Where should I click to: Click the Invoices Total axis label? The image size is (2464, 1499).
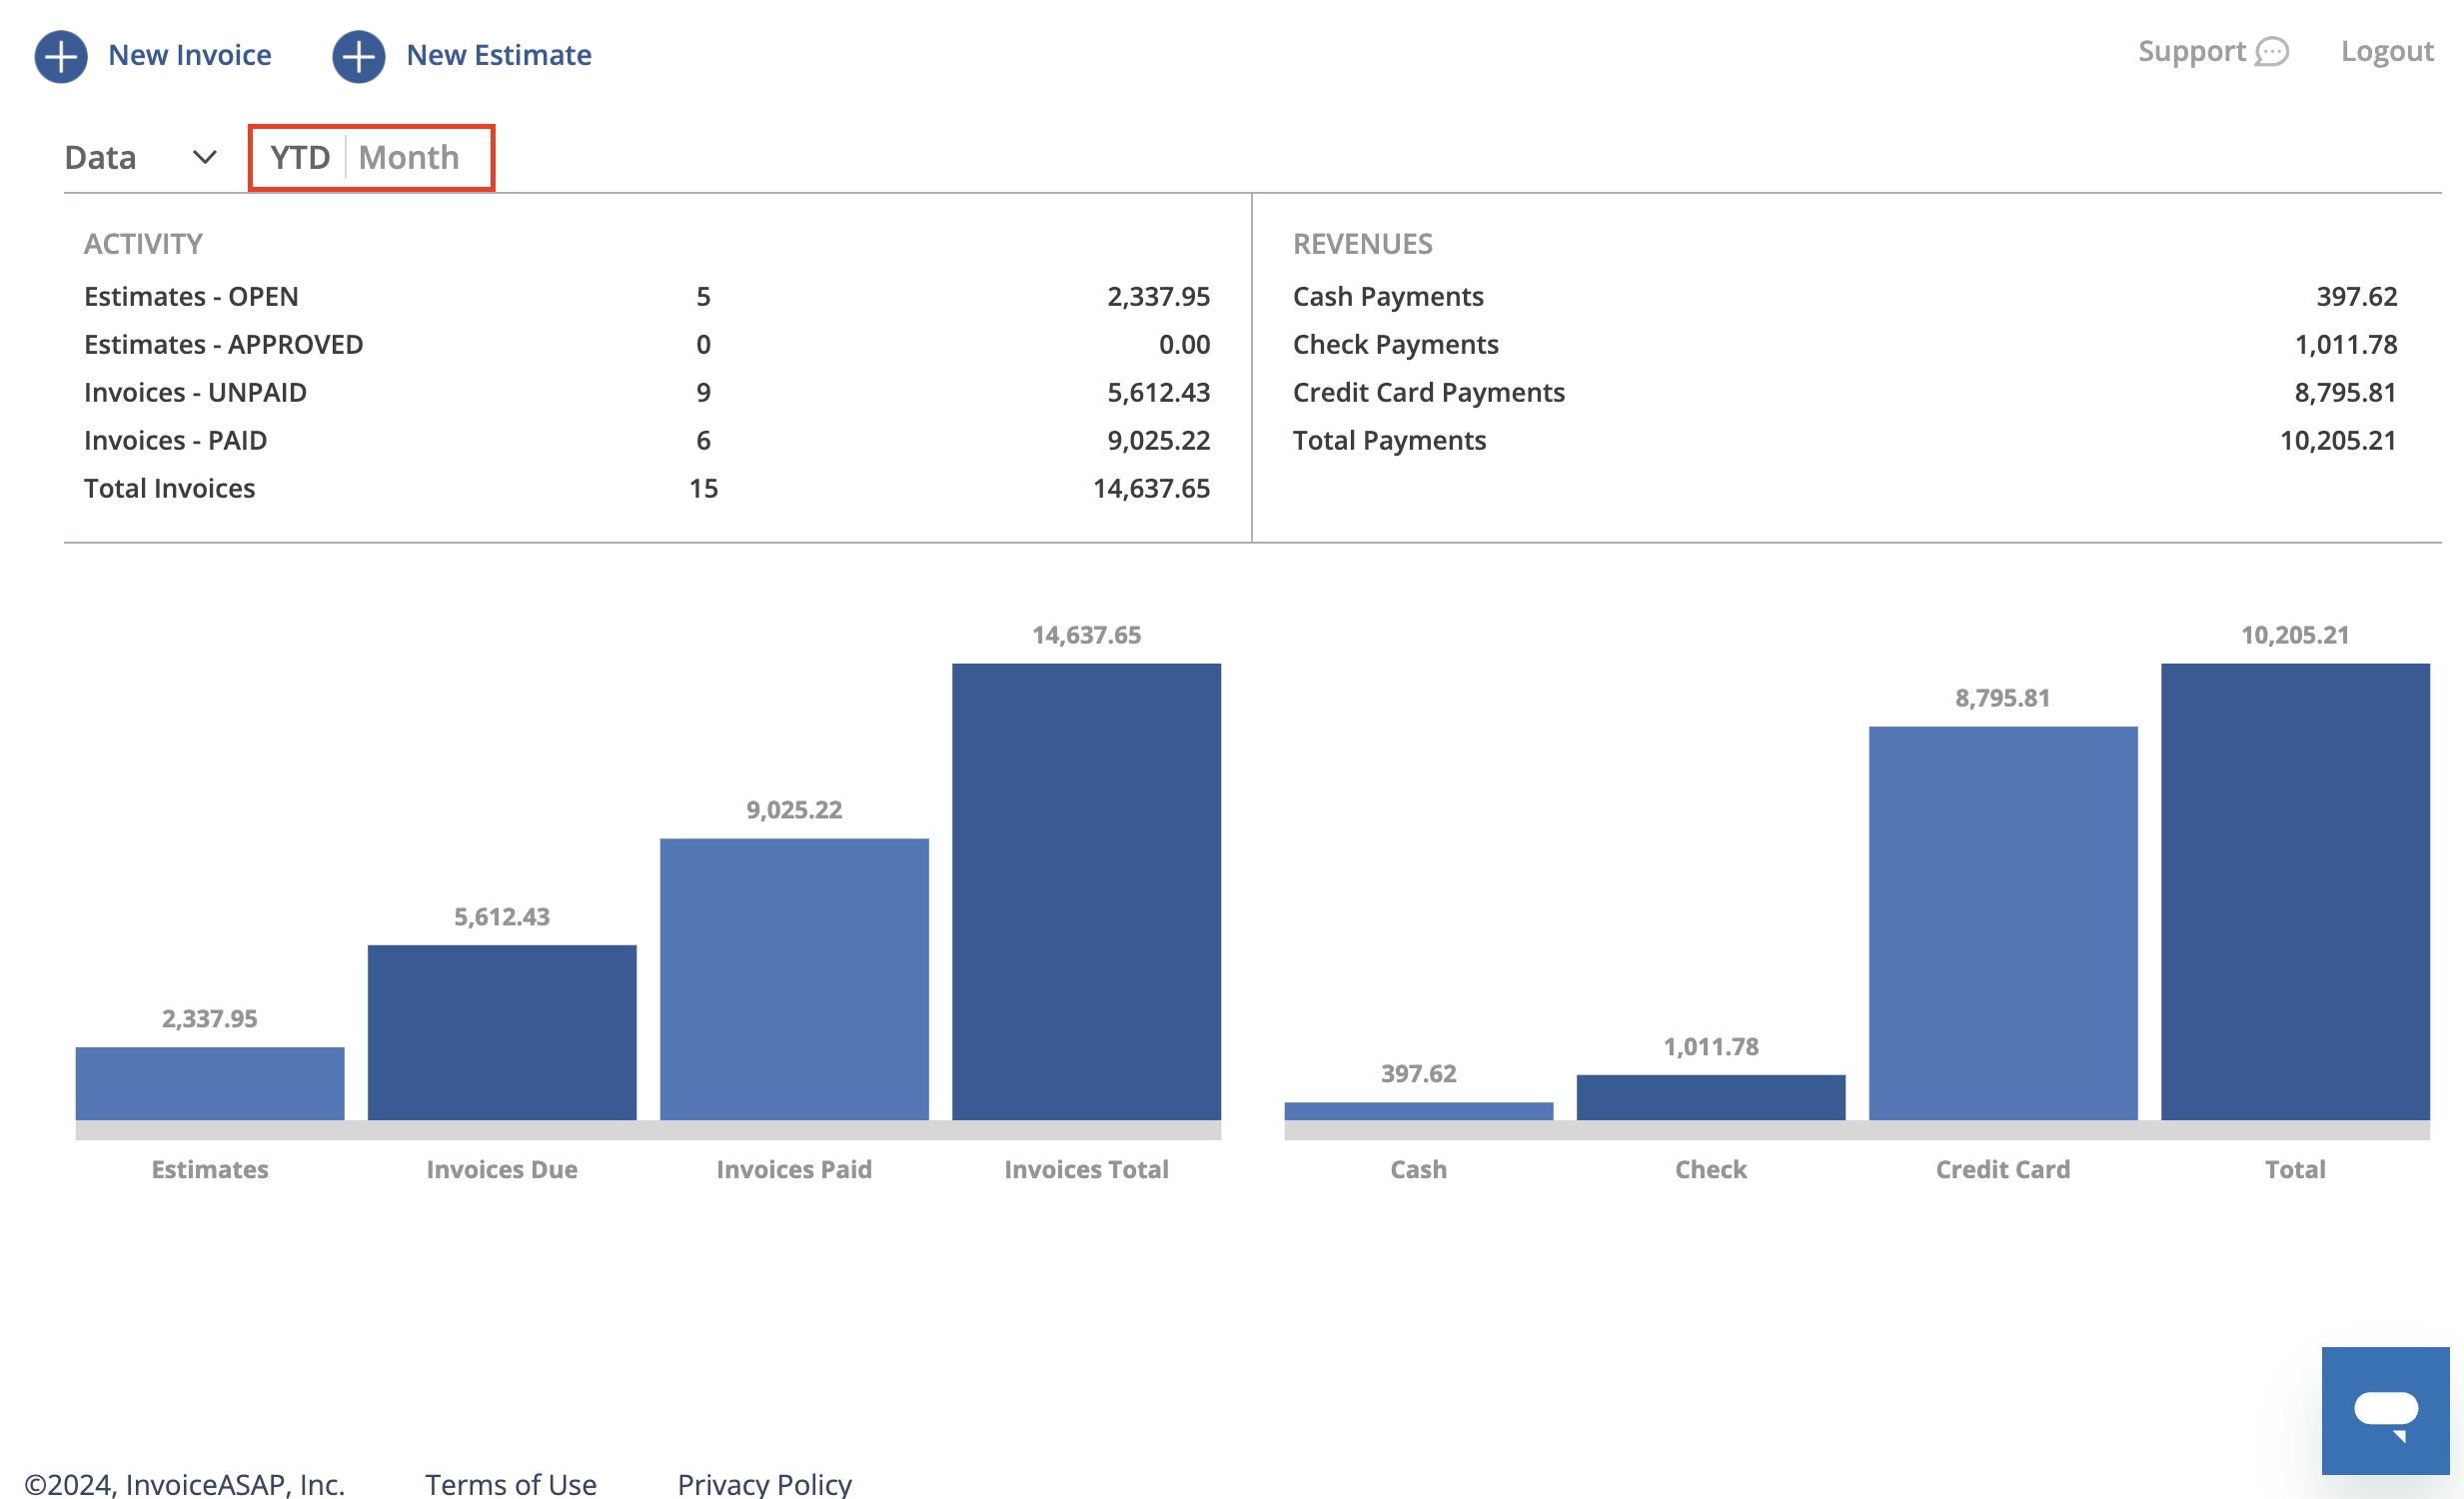pyautogui.click(x=1086, y=1169)
